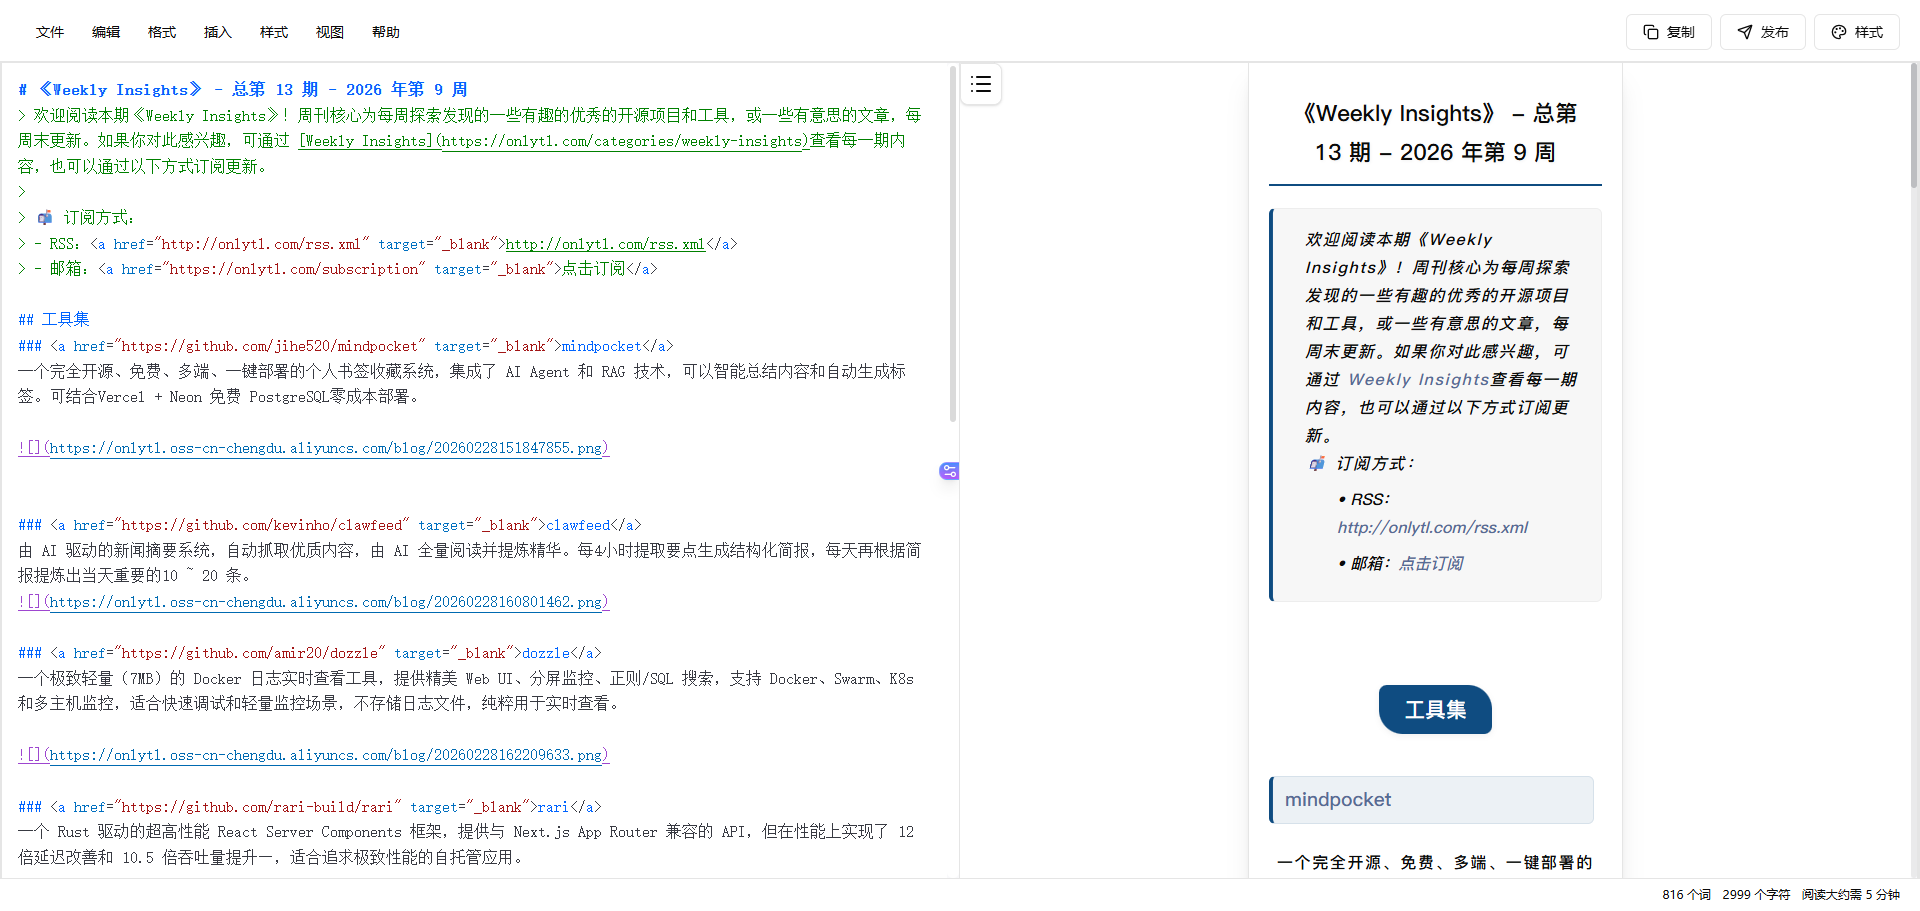The image size is (1920, 911).
Task: Click the mailbox emoji in preview
Action: point(1317,464)
